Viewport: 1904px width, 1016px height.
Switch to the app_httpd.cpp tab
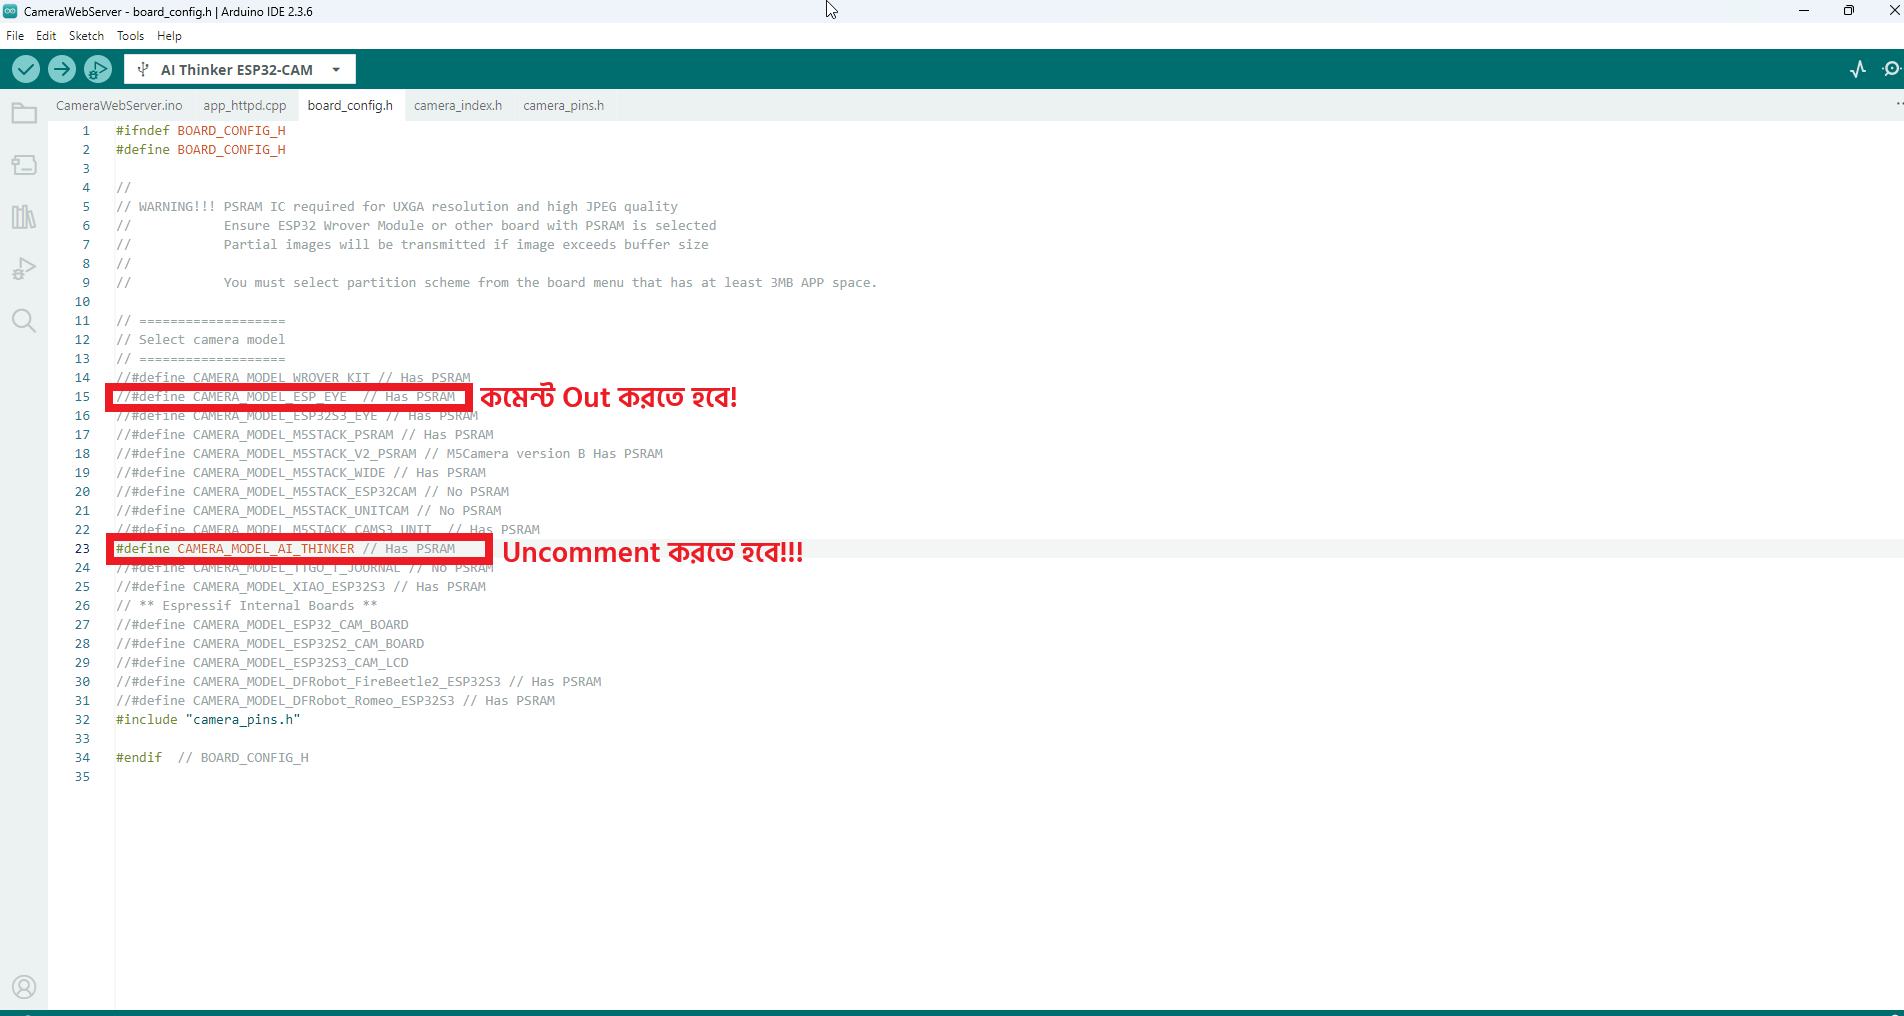click(245, 105)
